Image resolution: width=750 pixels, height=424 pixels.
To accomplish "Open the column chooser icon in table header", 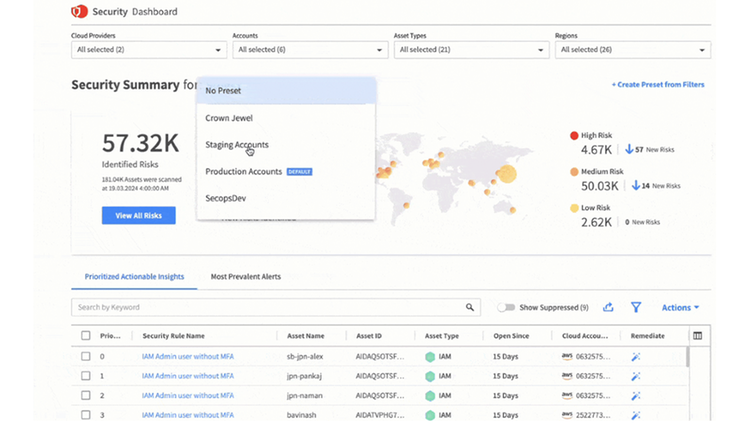I will click(x=697, y=336).
